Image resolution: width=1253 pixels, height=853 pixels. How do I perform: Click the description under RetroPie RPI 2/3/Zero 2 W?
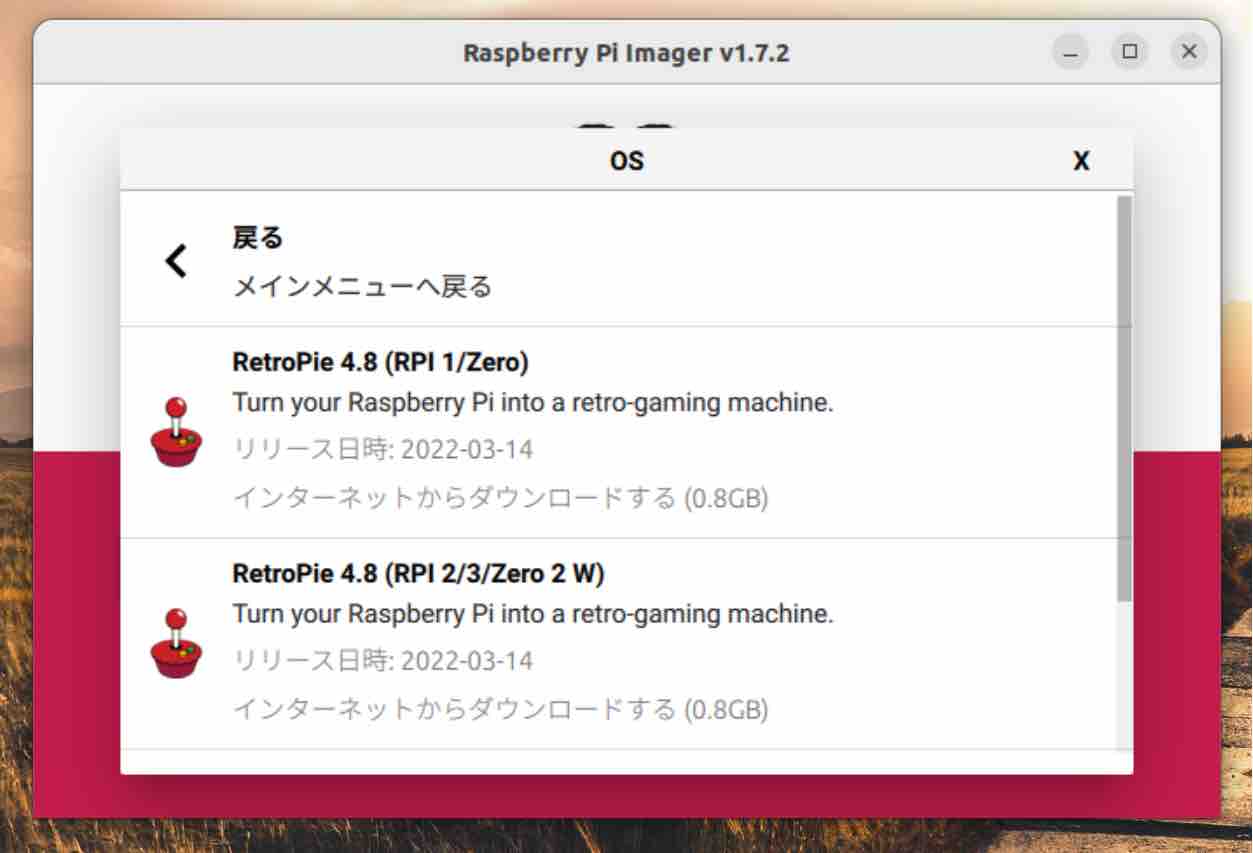point(532,614)
